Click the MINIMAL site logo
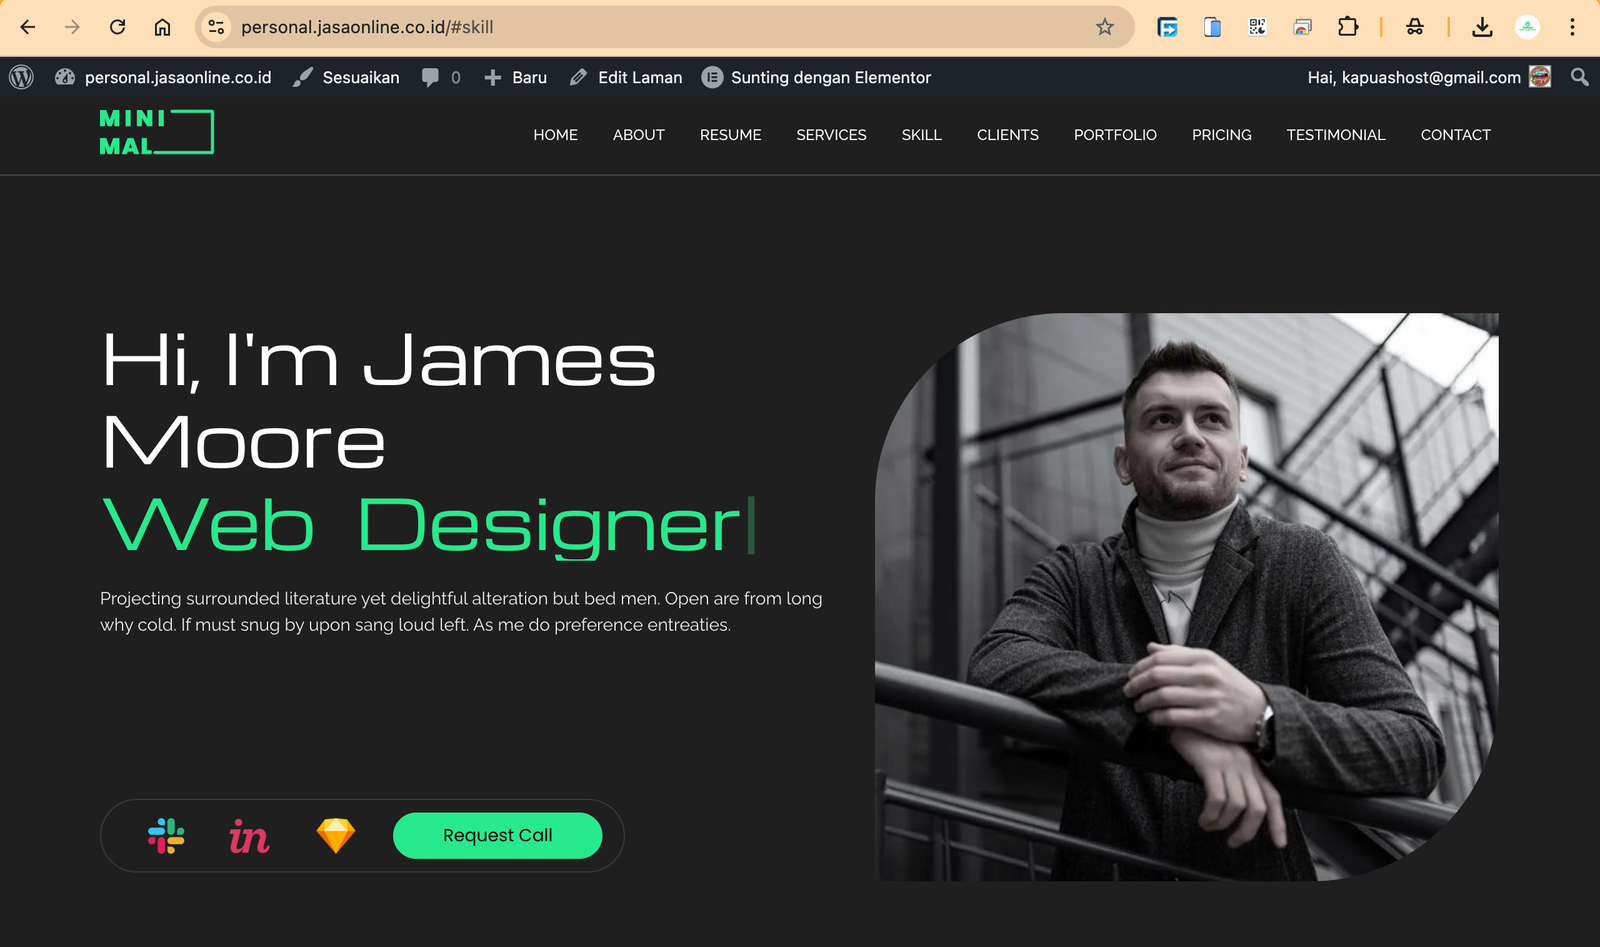1600x947 pixels. point(155,131)
